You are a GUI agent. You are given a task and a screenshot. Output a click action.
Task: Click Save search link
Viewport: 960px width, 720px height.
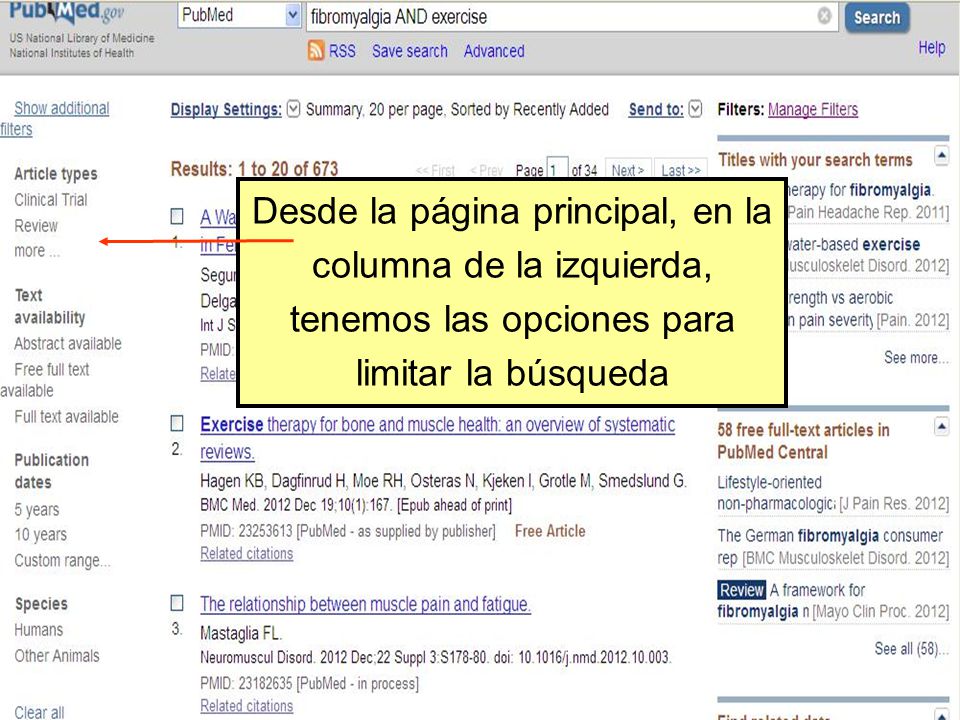410,51
